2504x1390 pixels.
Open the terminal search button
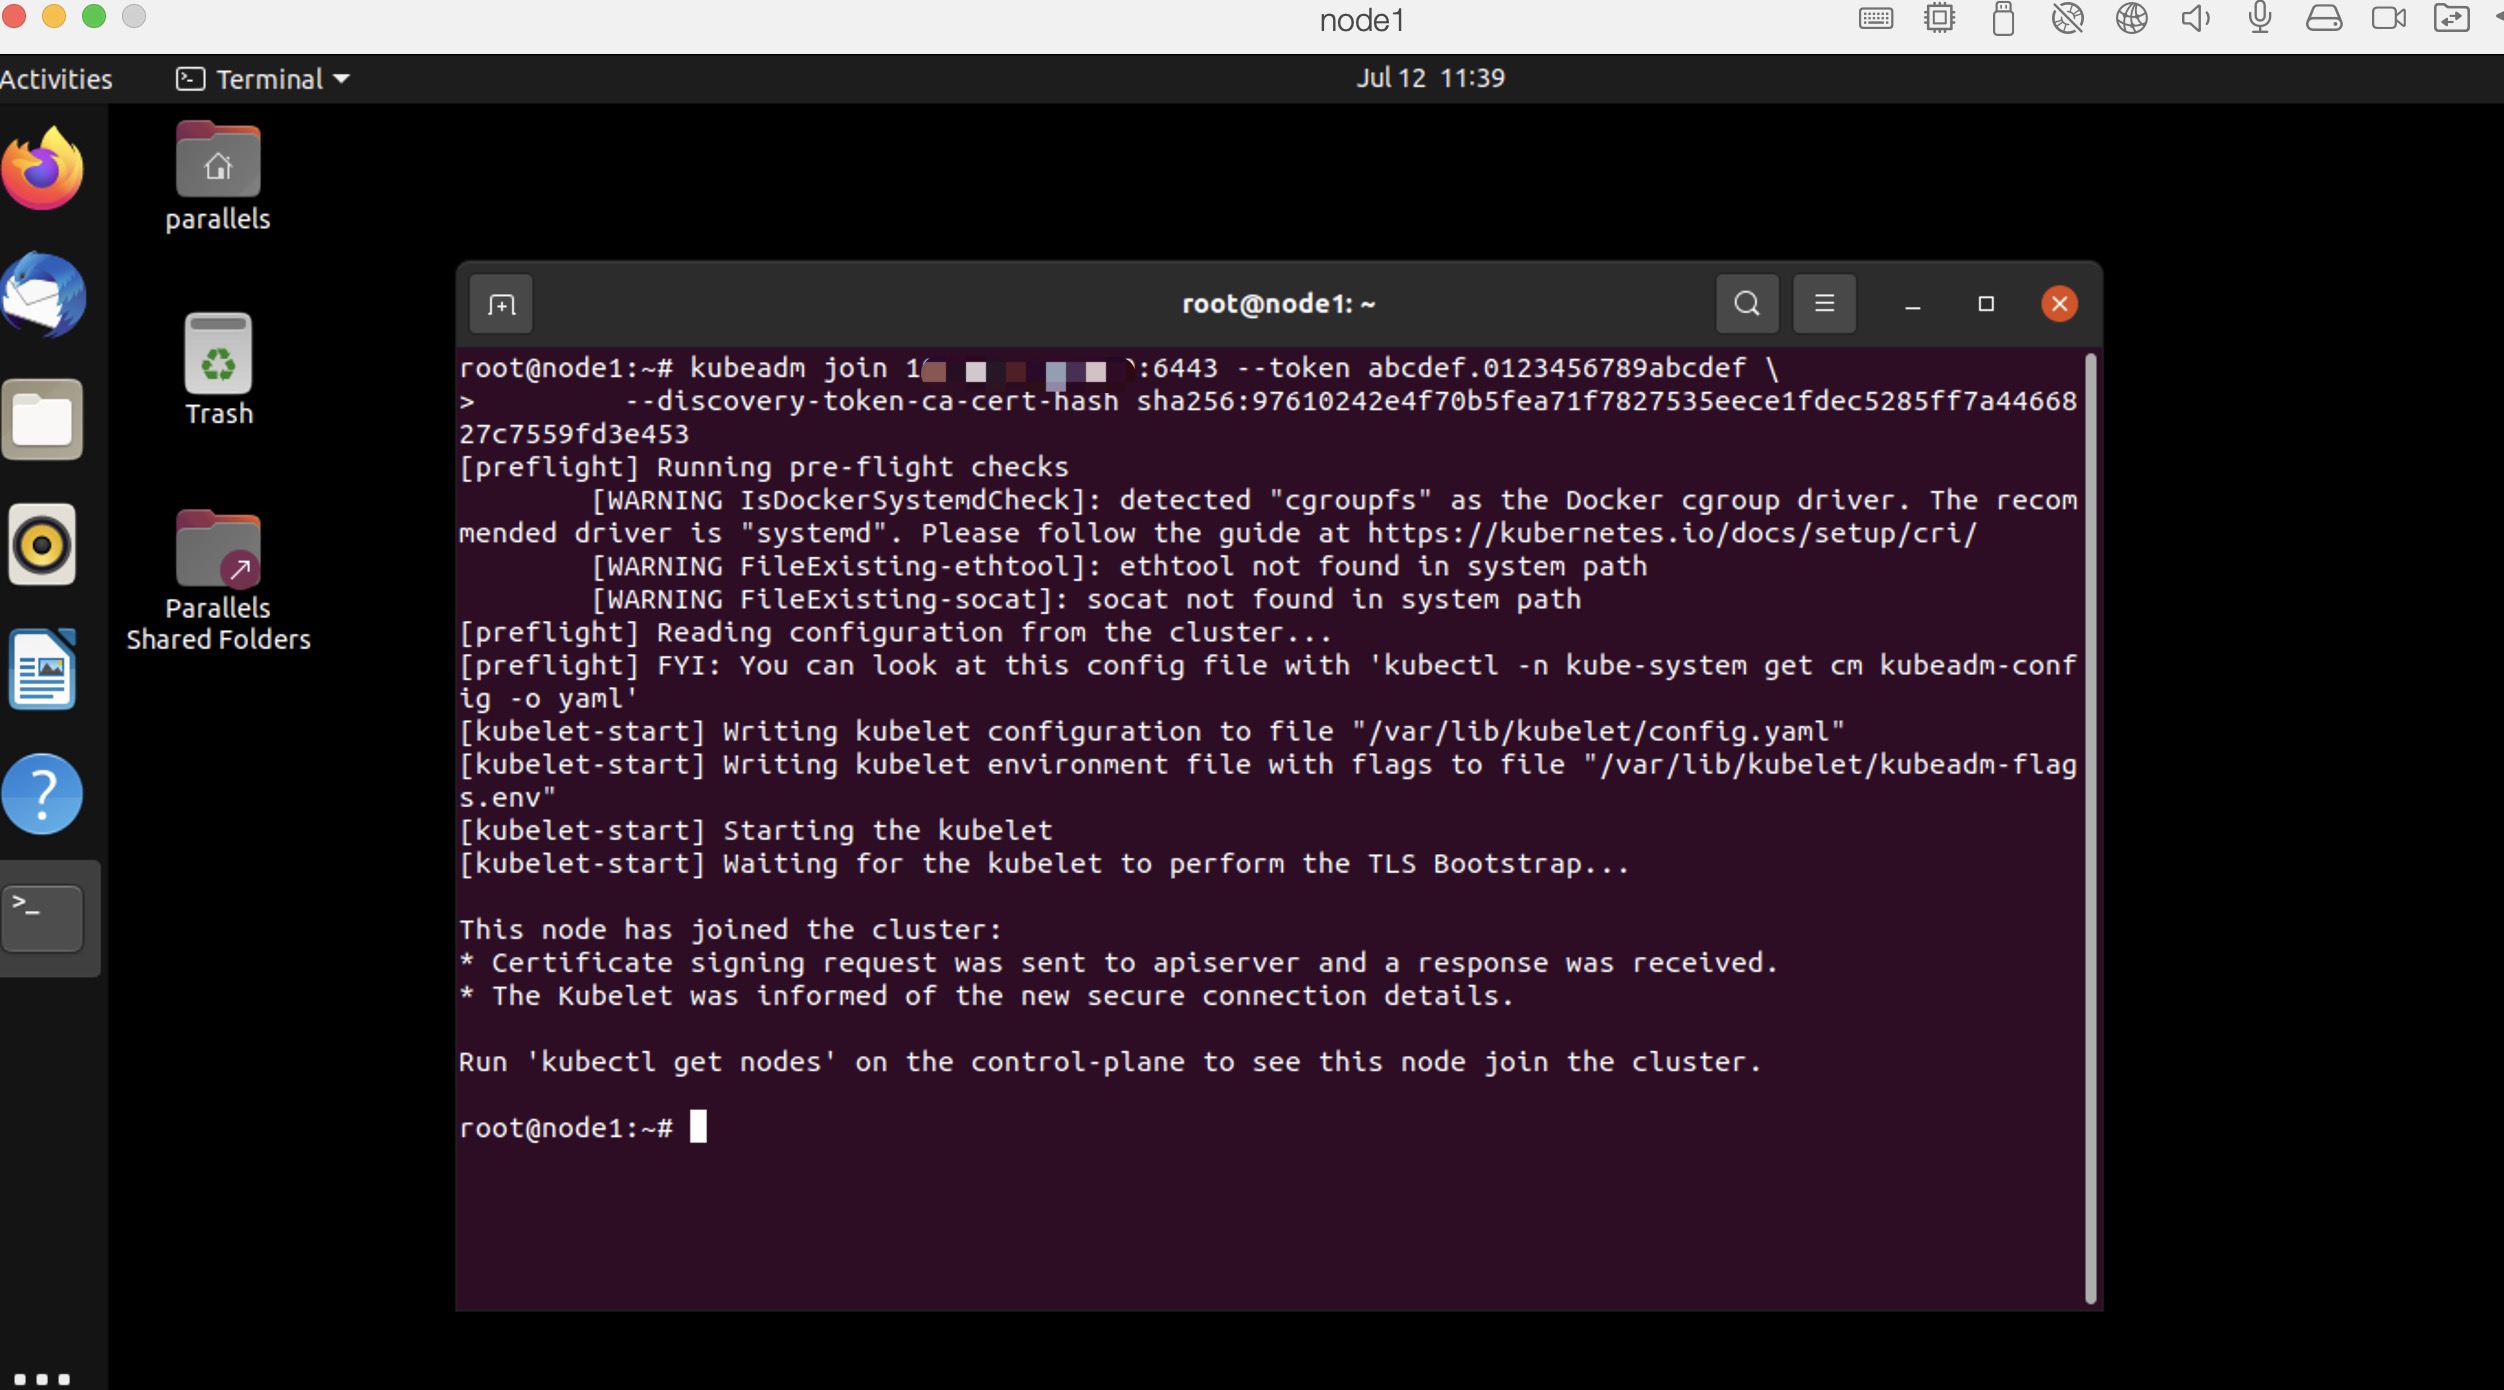point(1747,303)
